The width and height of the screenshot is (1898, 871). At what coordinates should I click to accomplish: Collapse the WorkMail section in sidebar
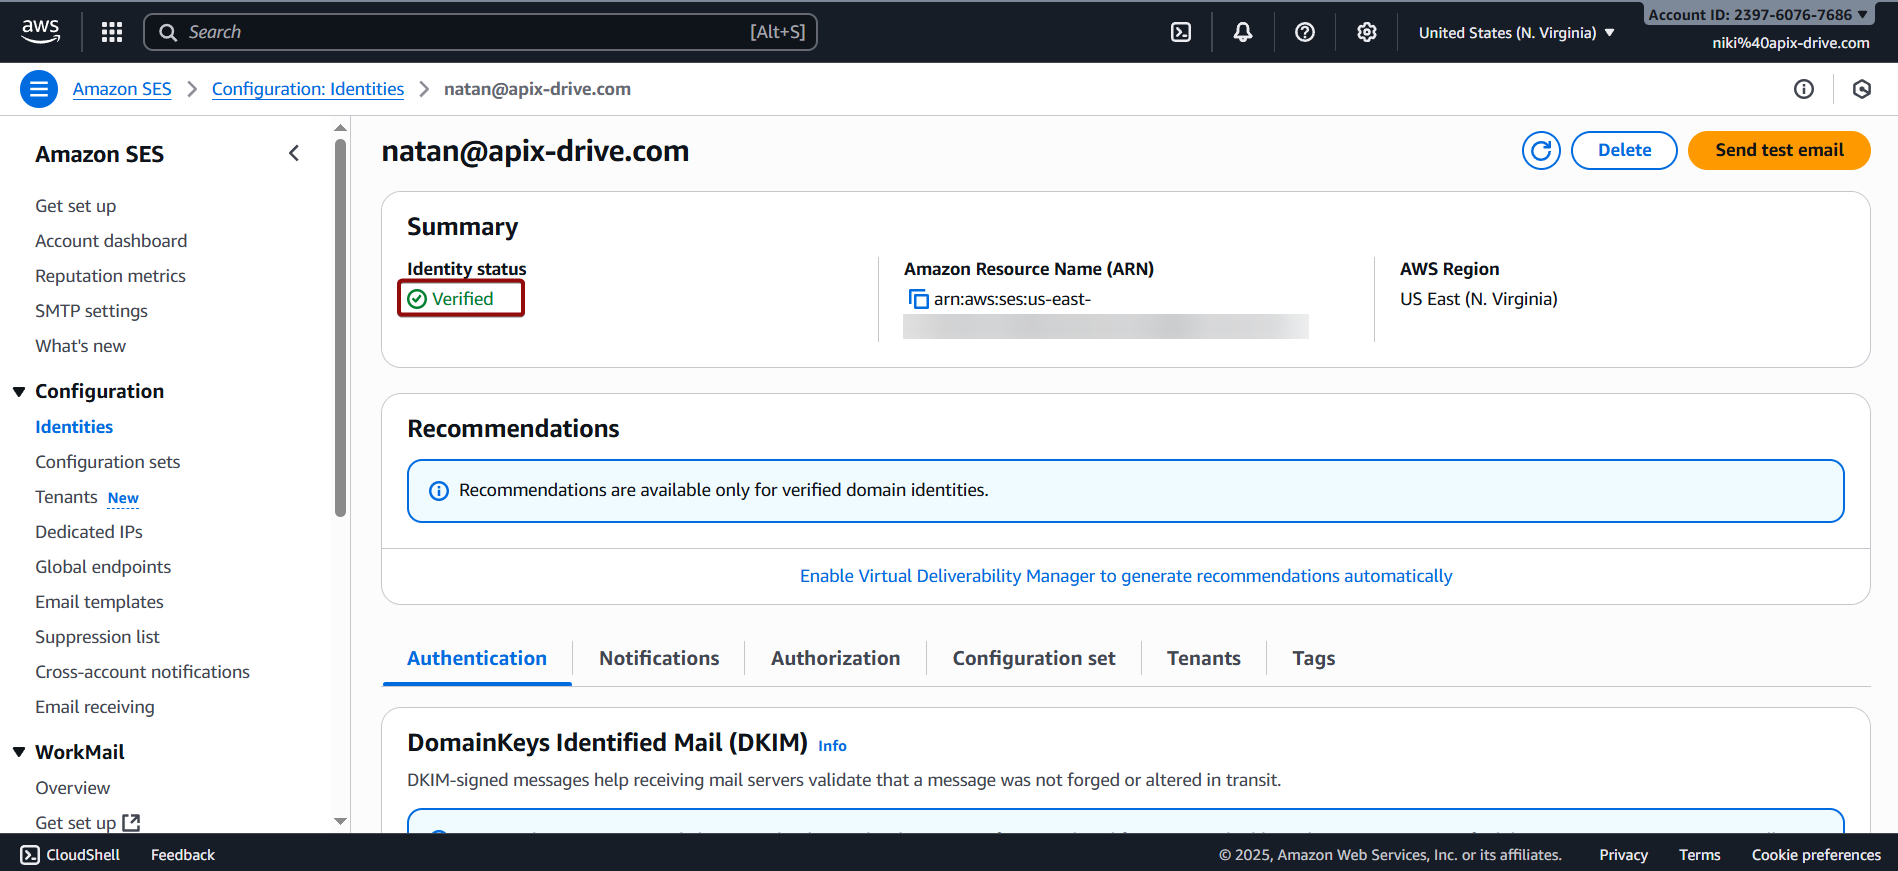[x=19, y=752]
